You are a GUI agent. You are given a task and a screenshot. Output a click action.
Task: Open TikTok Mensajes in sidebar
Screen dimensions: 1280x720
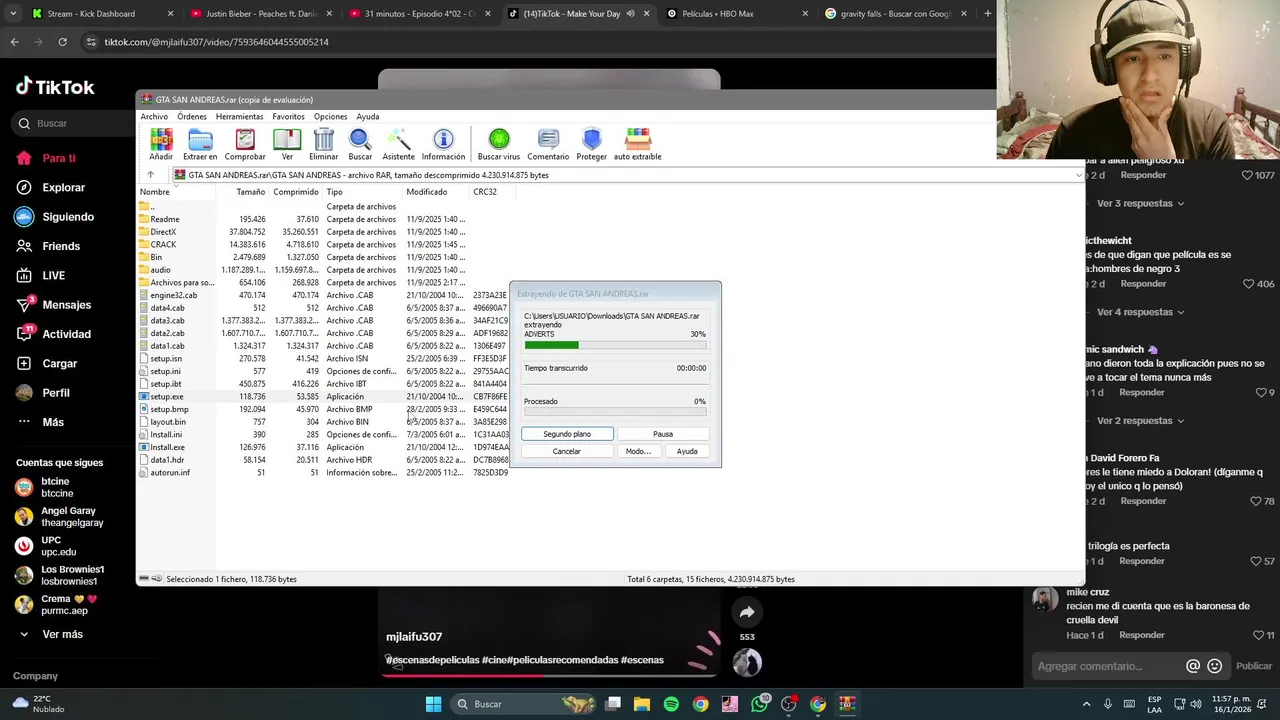point(53,304)
